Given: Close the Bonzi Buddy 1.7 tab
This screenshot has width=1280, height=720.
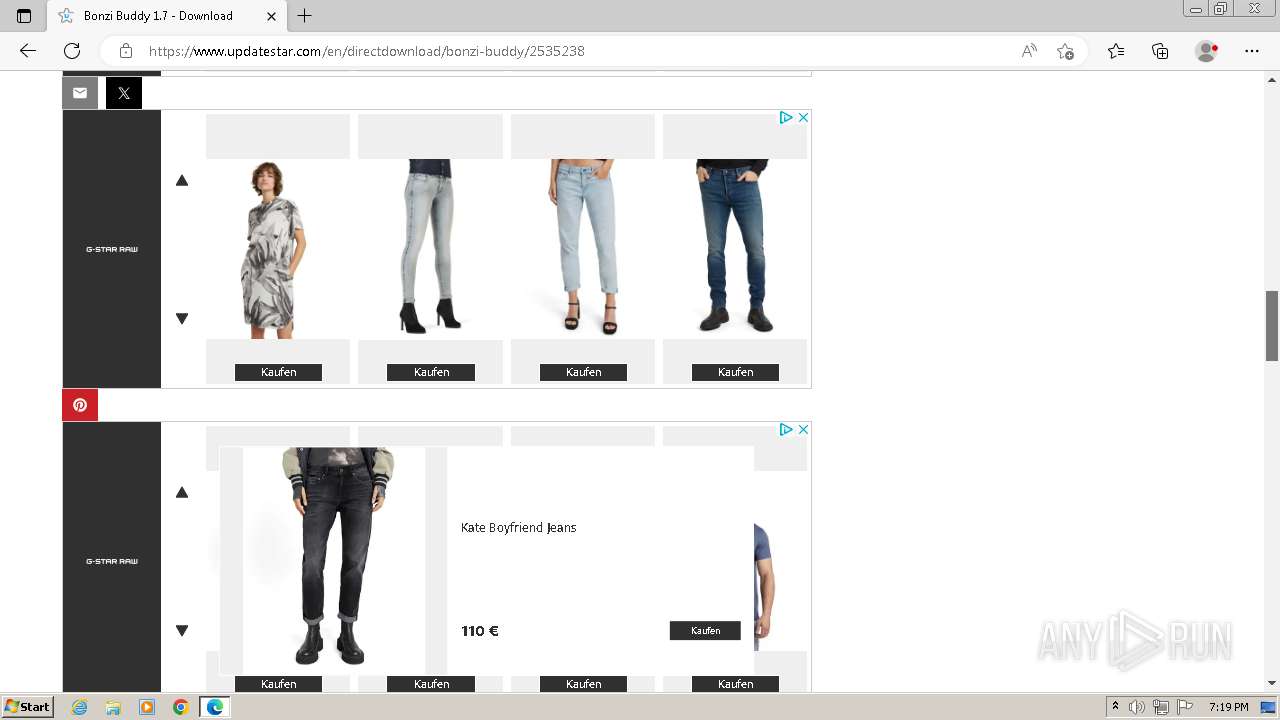Looking at the screenshot, I should [271, 16].
